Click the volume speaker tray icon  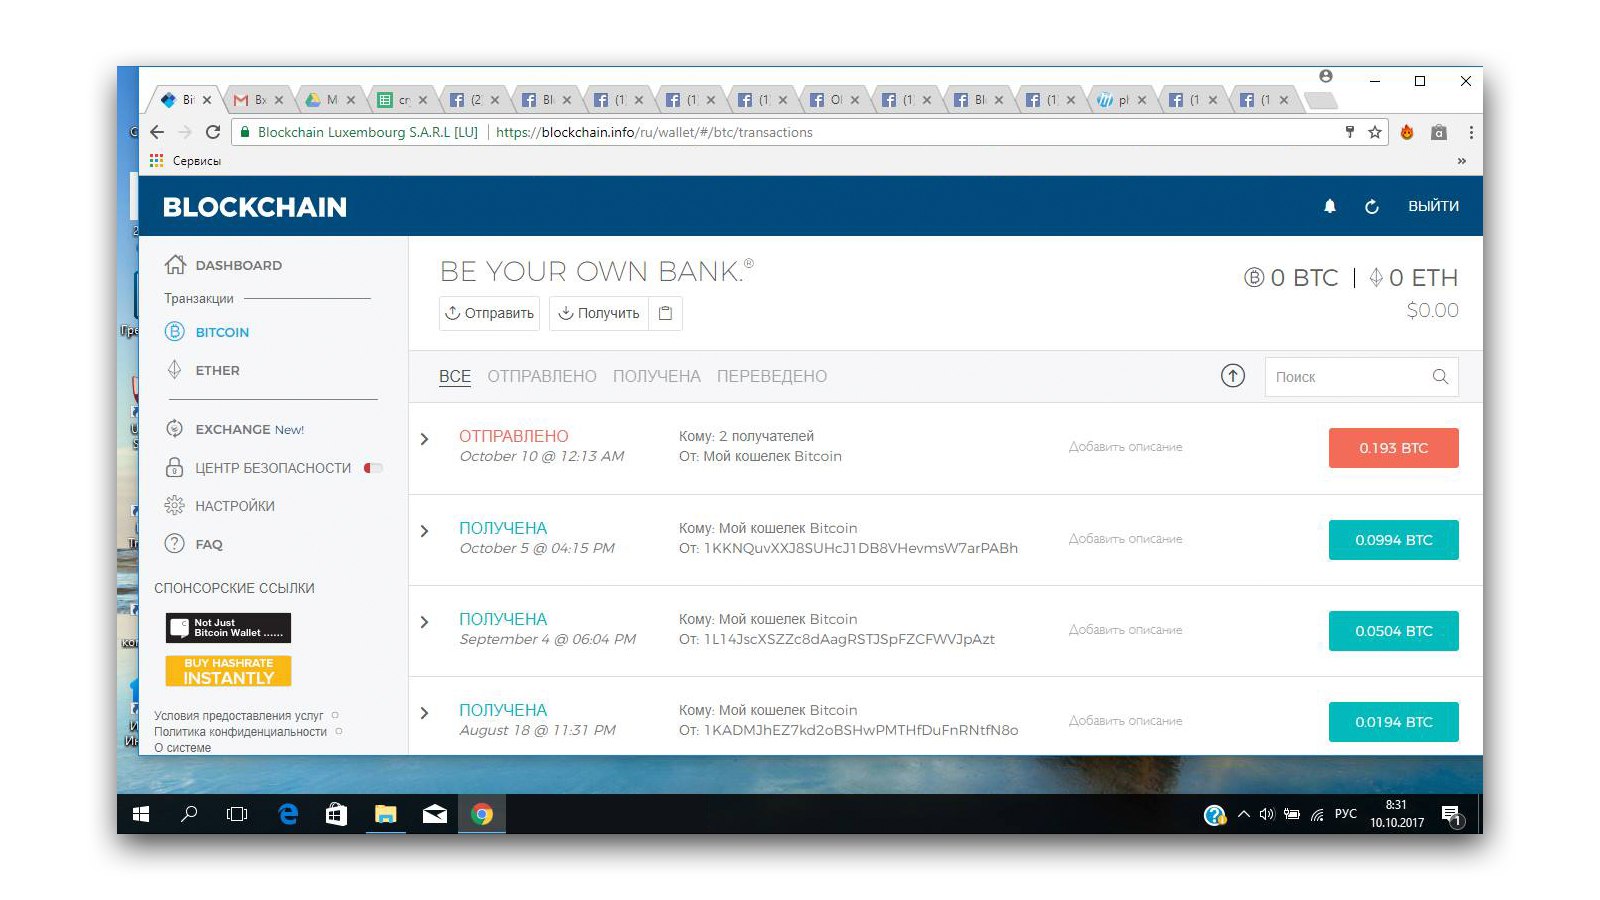coord(1267,814)
